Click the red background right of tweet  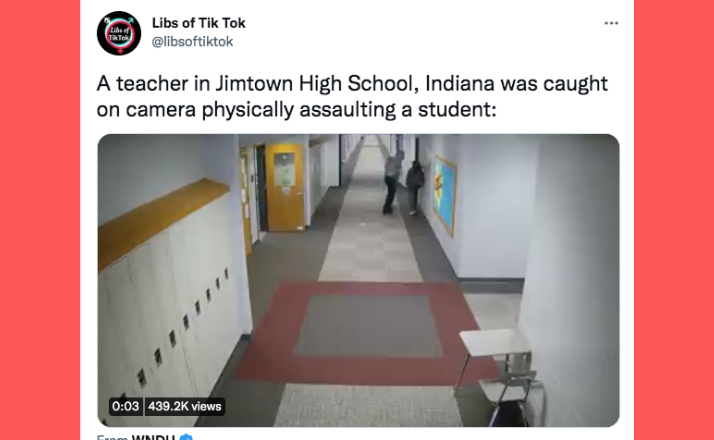(x=674, y=220)
